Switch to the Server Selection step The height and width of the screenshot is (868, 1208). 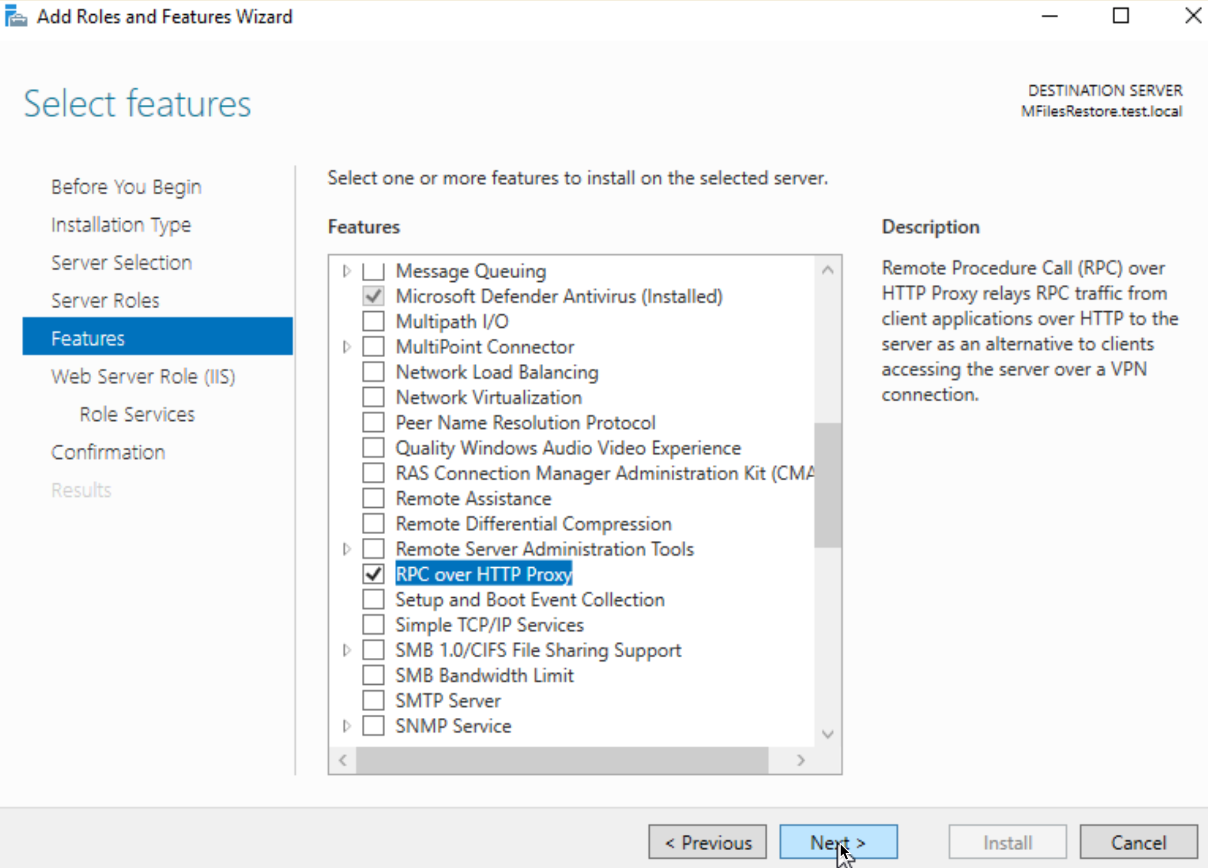pos(121,263)
